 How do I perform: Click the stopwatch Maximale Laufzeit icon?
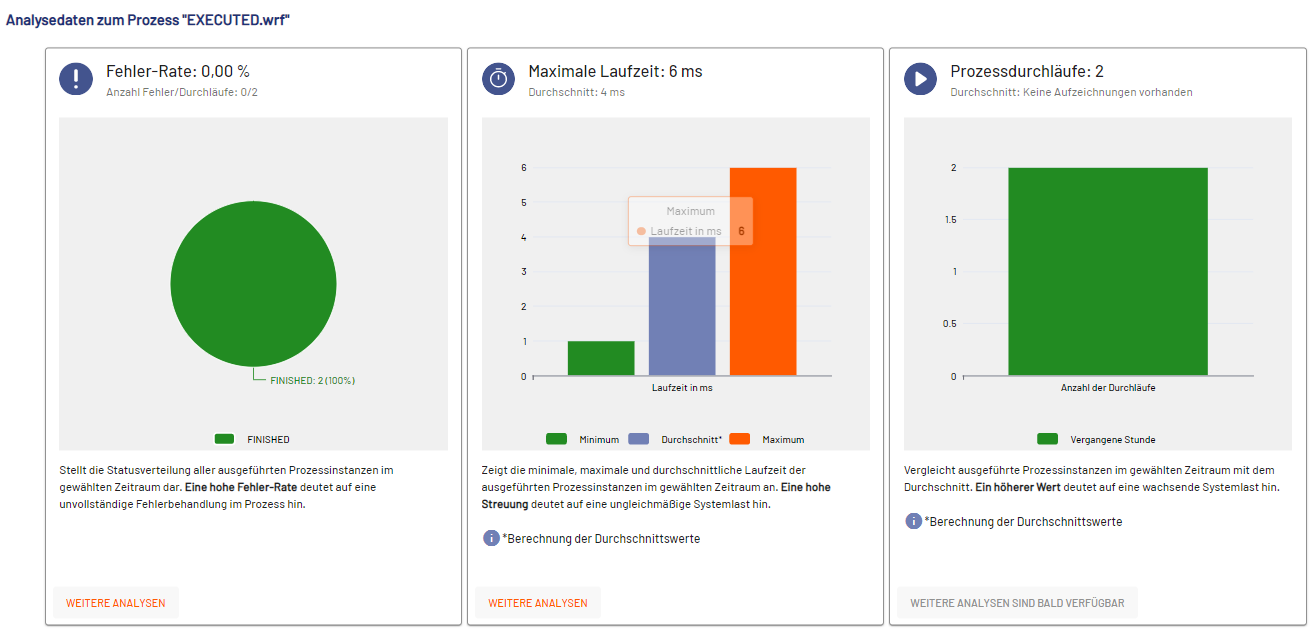click(x=498, y=79)
